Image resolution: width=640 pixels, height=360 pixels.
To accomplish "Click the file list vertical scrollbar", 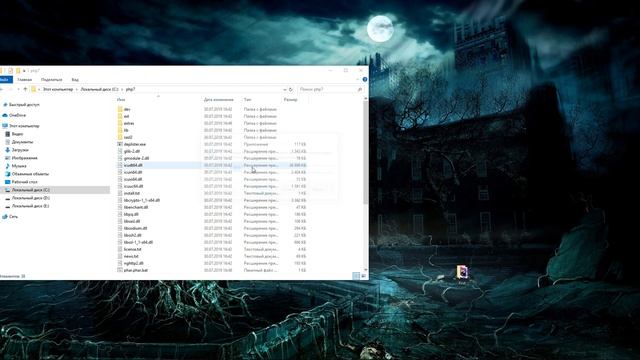I will [x=365, y=153].
